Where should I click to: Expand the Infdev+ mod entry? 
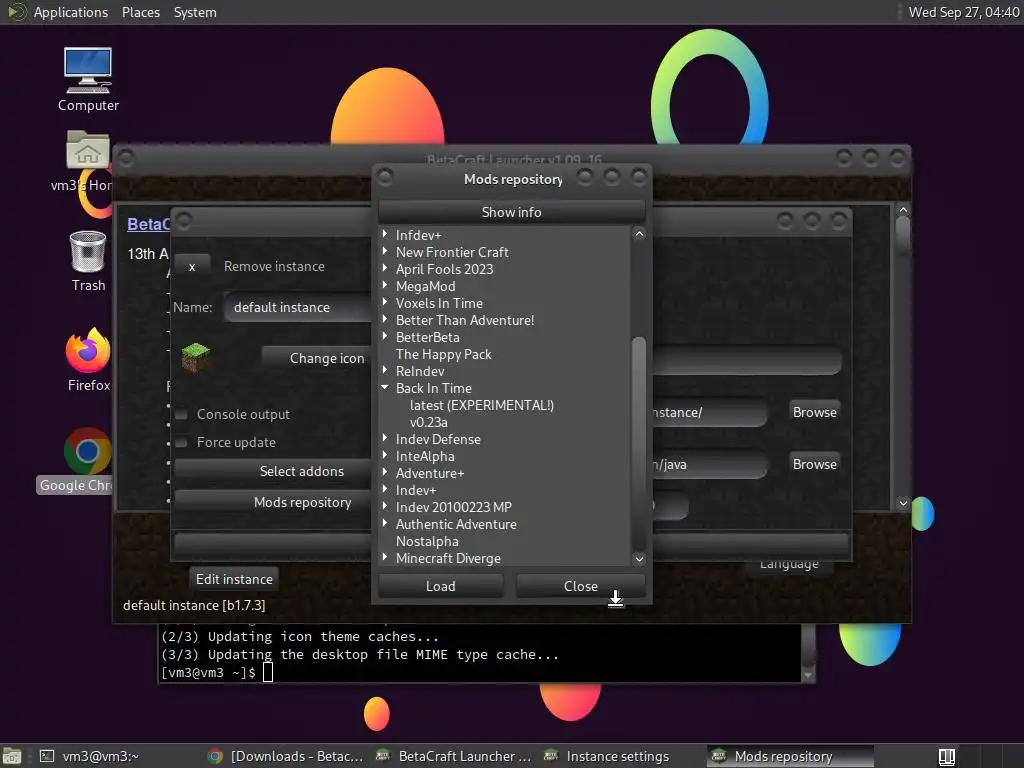coord(385,234)
